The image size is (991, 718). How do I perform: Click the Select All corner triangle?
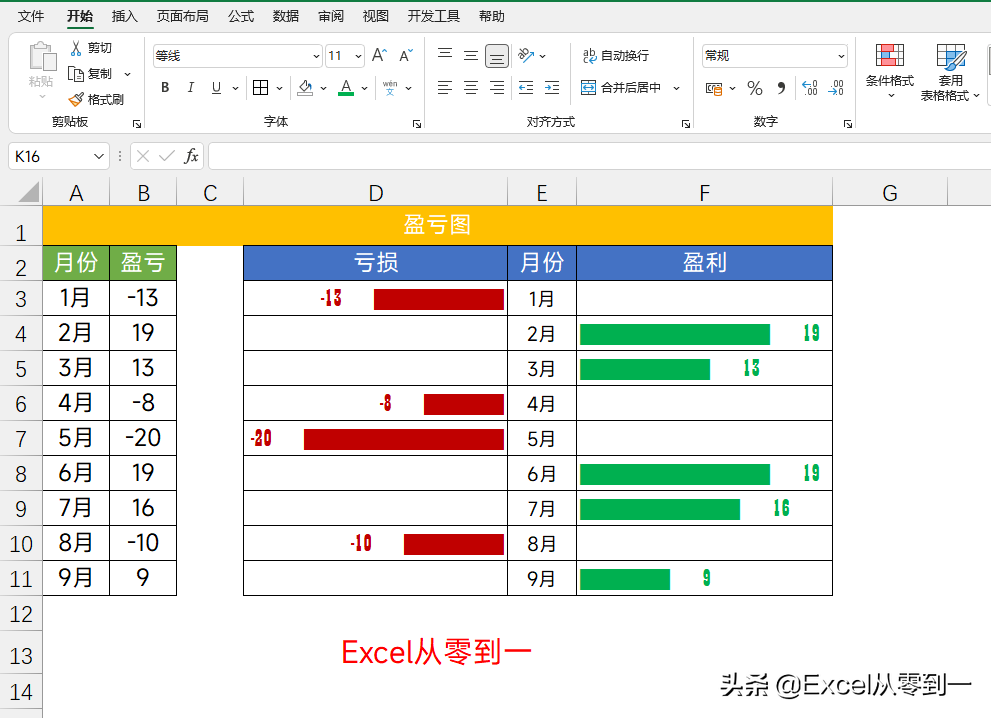(28, 192)
